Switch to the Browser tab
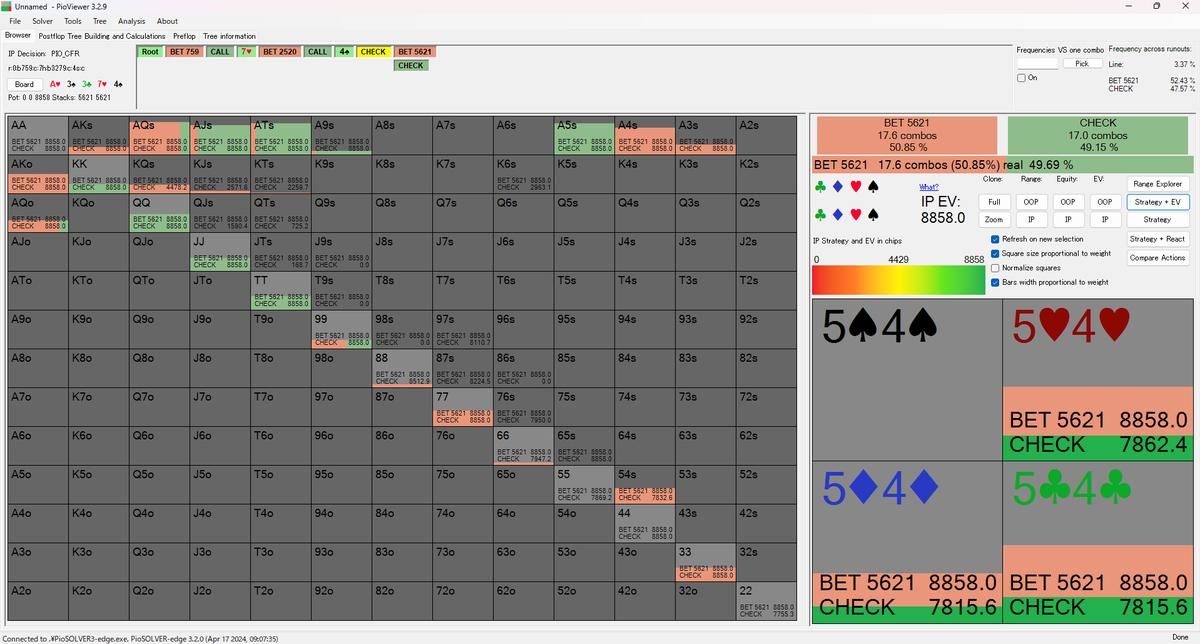The height and width of the screenshot is (644, 1200). tap(18, 35)
